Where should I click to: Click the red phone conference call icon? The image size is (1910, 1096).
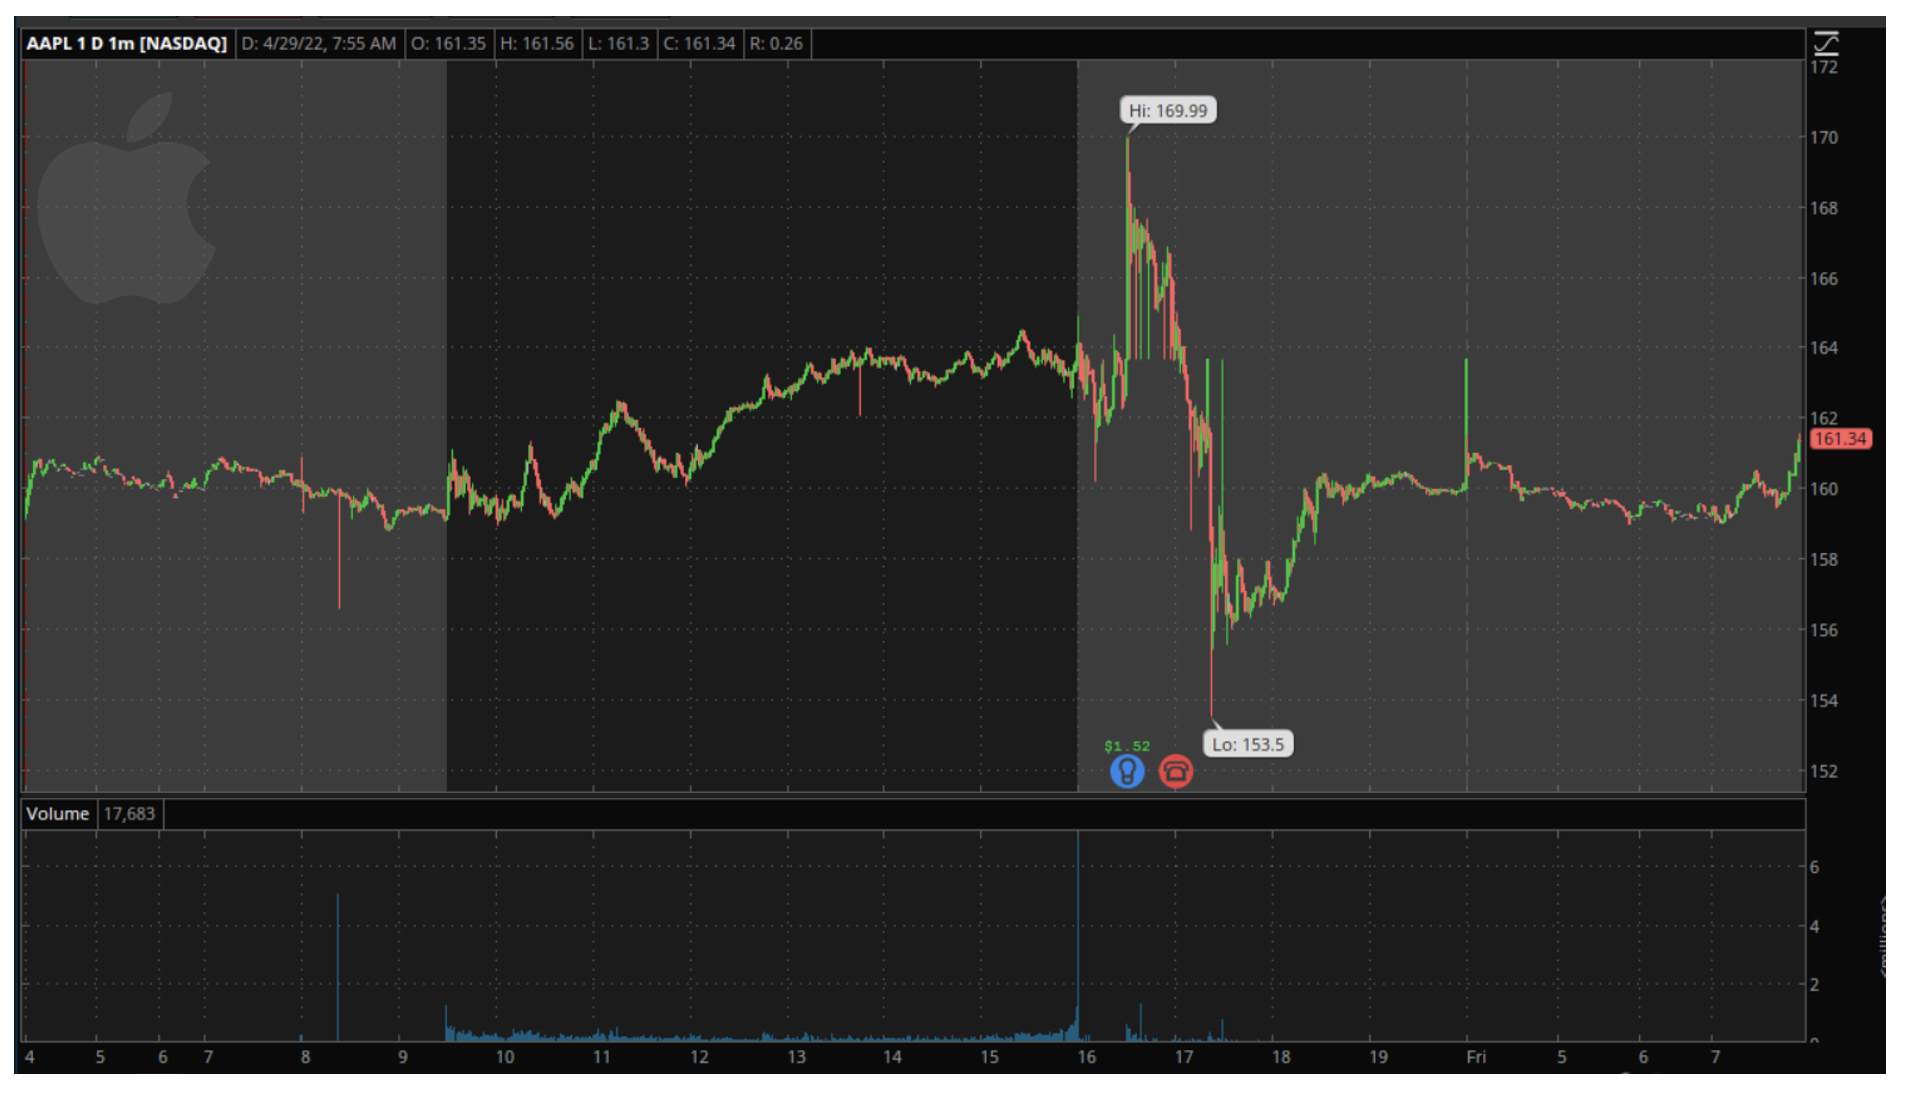click(x=1176, y=771)
